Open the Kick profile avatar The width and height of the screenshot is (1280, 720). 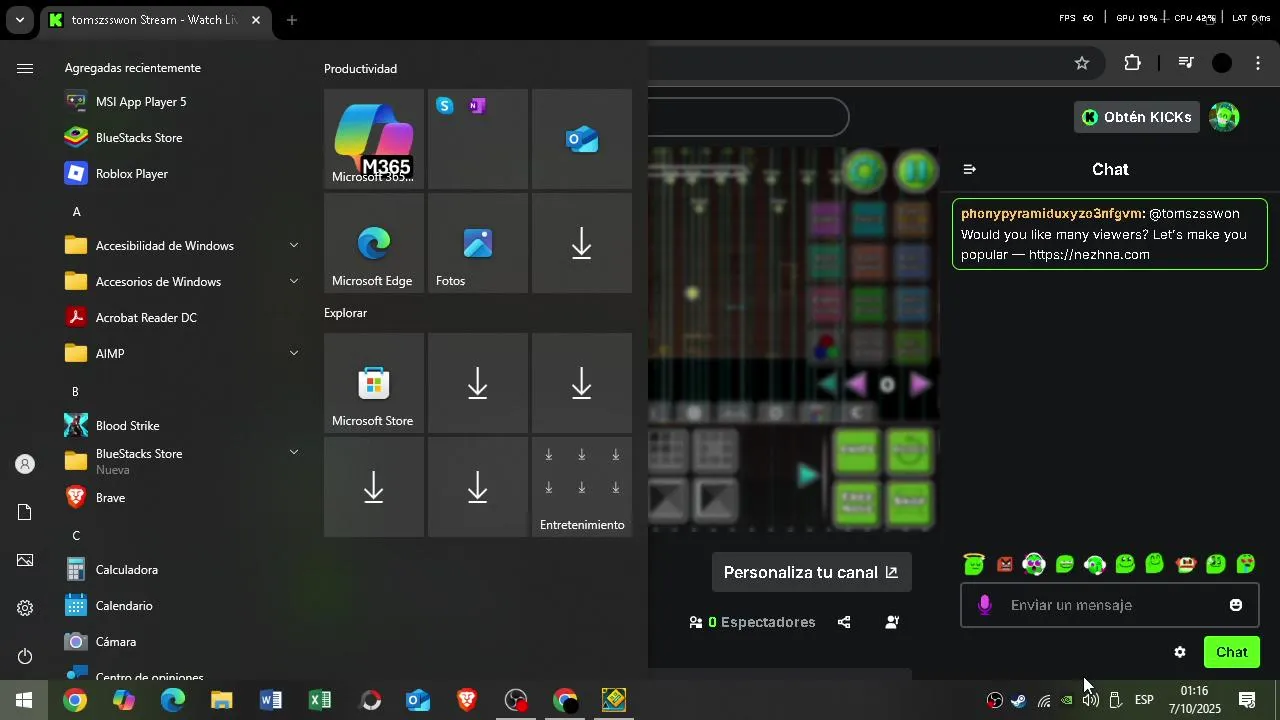1224,117
